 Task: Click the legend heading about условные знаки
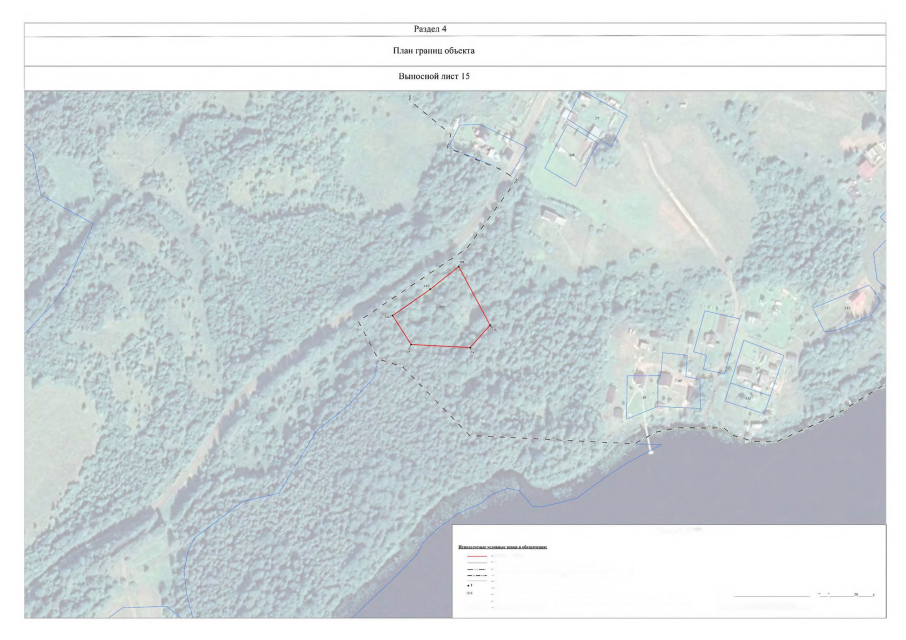(503, 548)
